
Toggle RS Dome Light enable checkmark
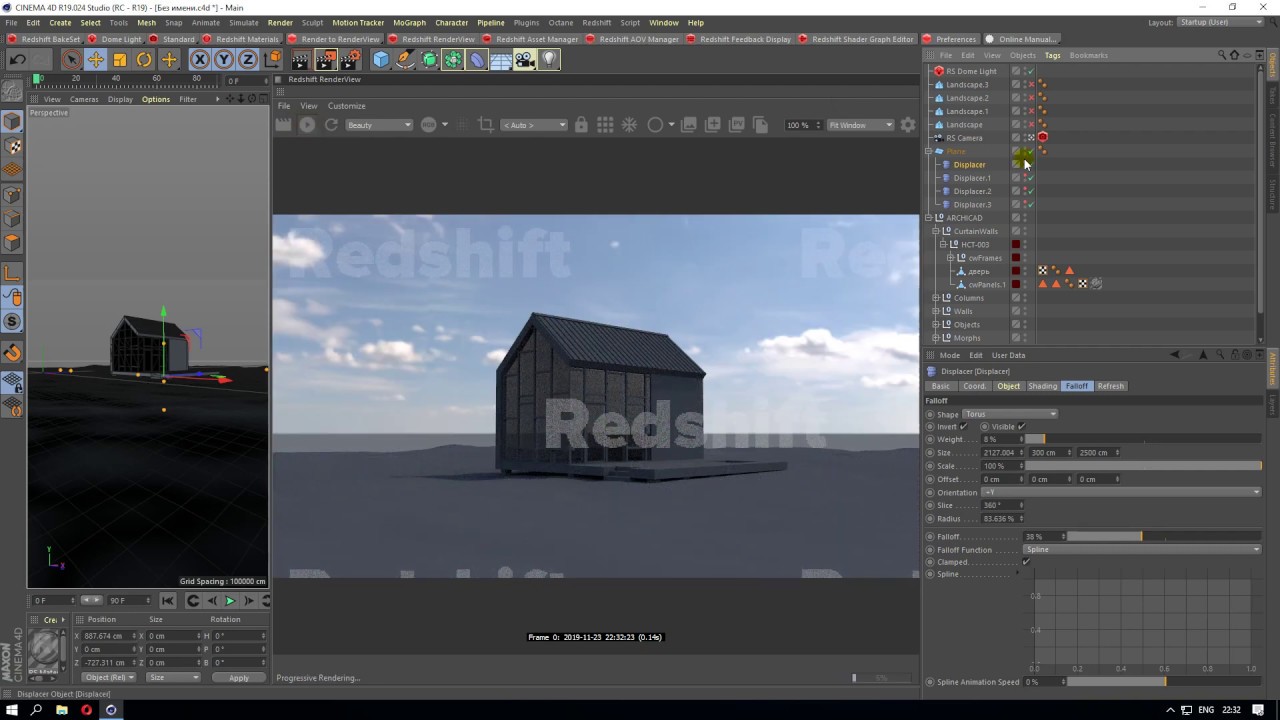pos(1031,71)
